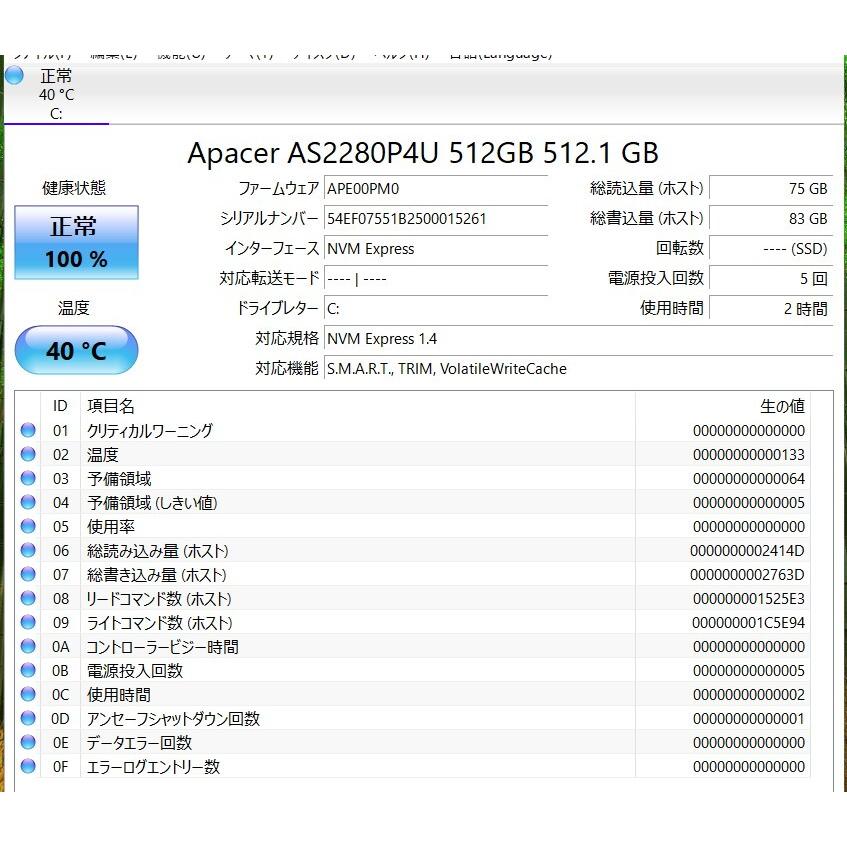847x847 pixels.
Task: Click raw value 00000000000002 for 使用時間
Action: 749,695
